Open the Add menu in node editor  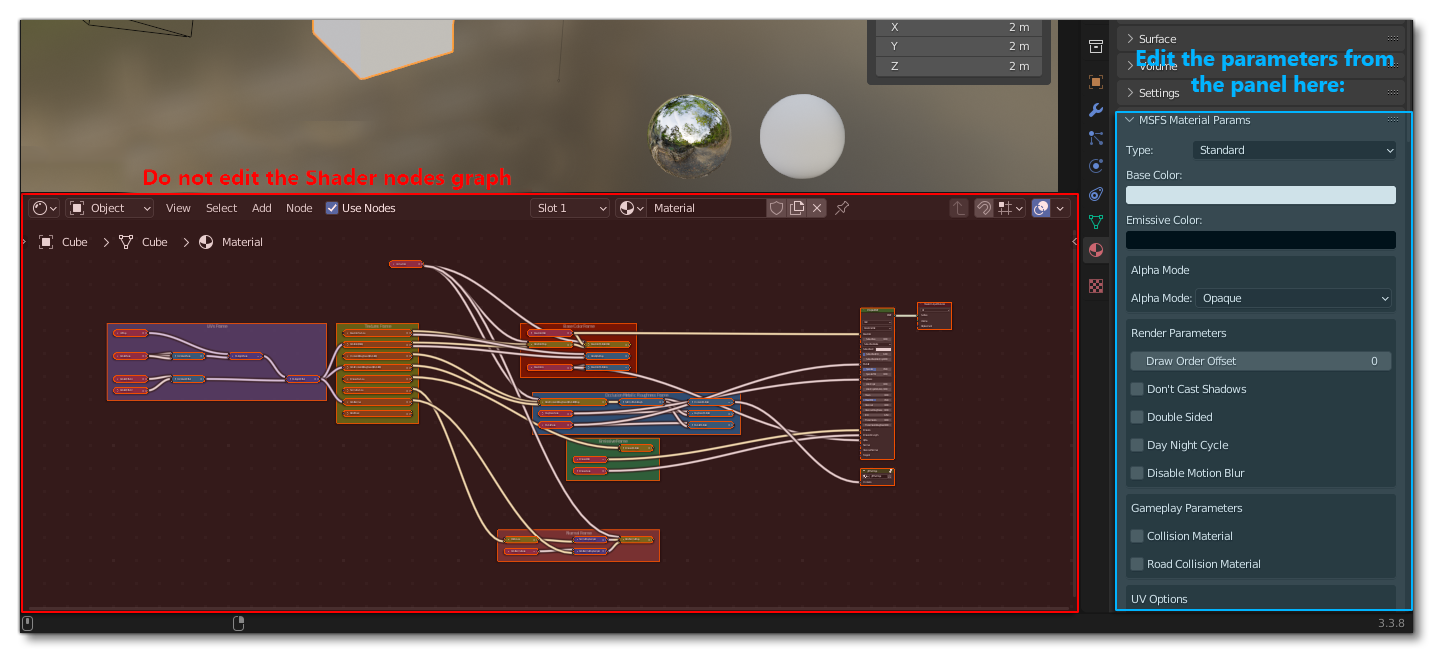click(262, 208)
